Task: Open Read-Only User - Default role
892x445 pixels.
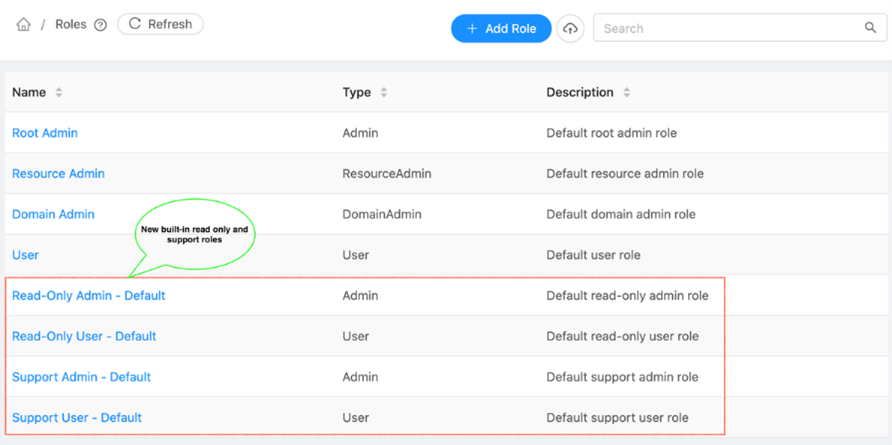Action: 84,336
